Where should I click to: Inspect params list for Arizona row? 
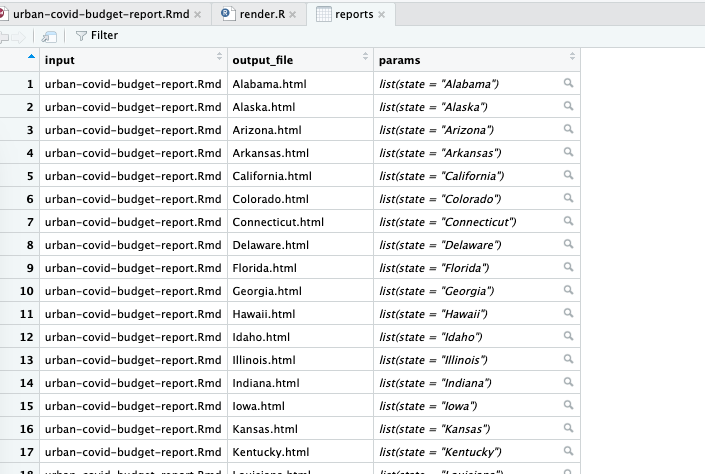568,129
